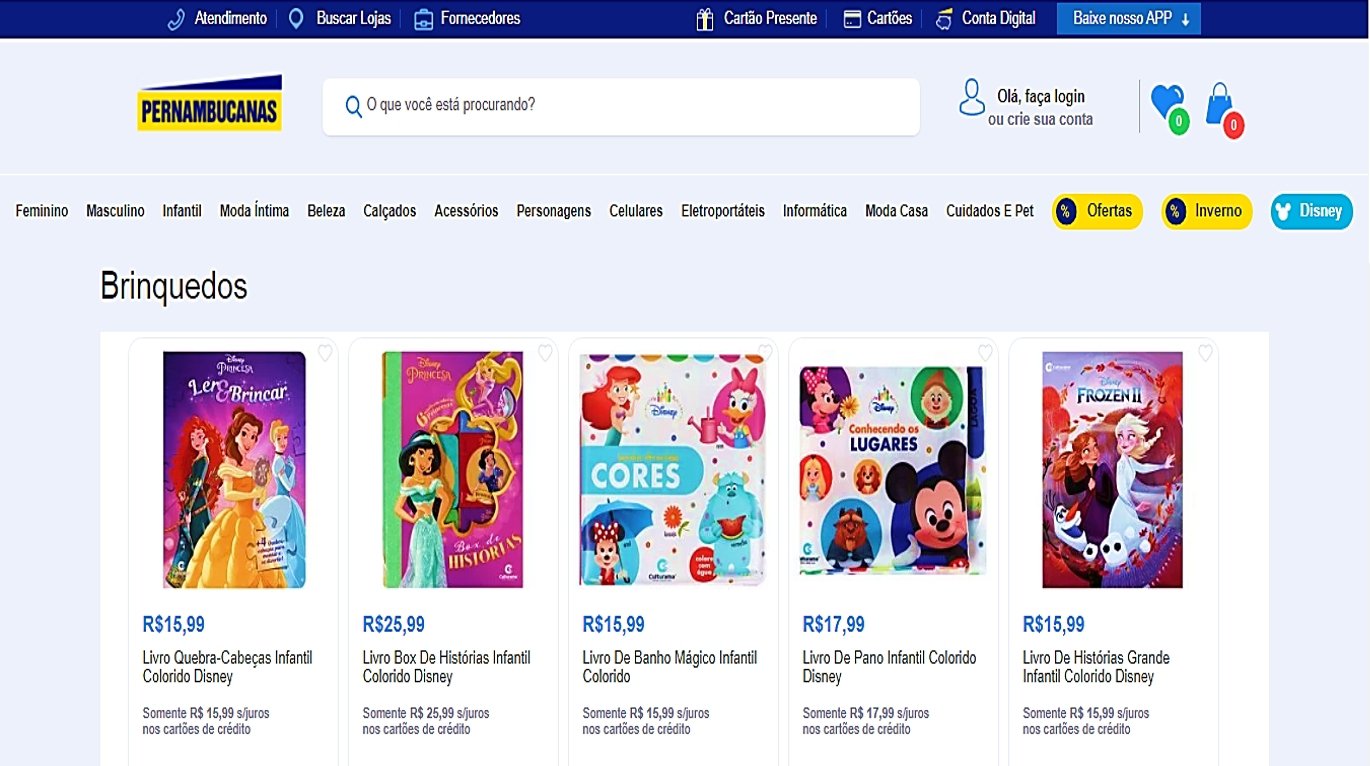Click the Pernambucanas logo
Viewport: 1370px width, 766px height.
tap(210, 103)
